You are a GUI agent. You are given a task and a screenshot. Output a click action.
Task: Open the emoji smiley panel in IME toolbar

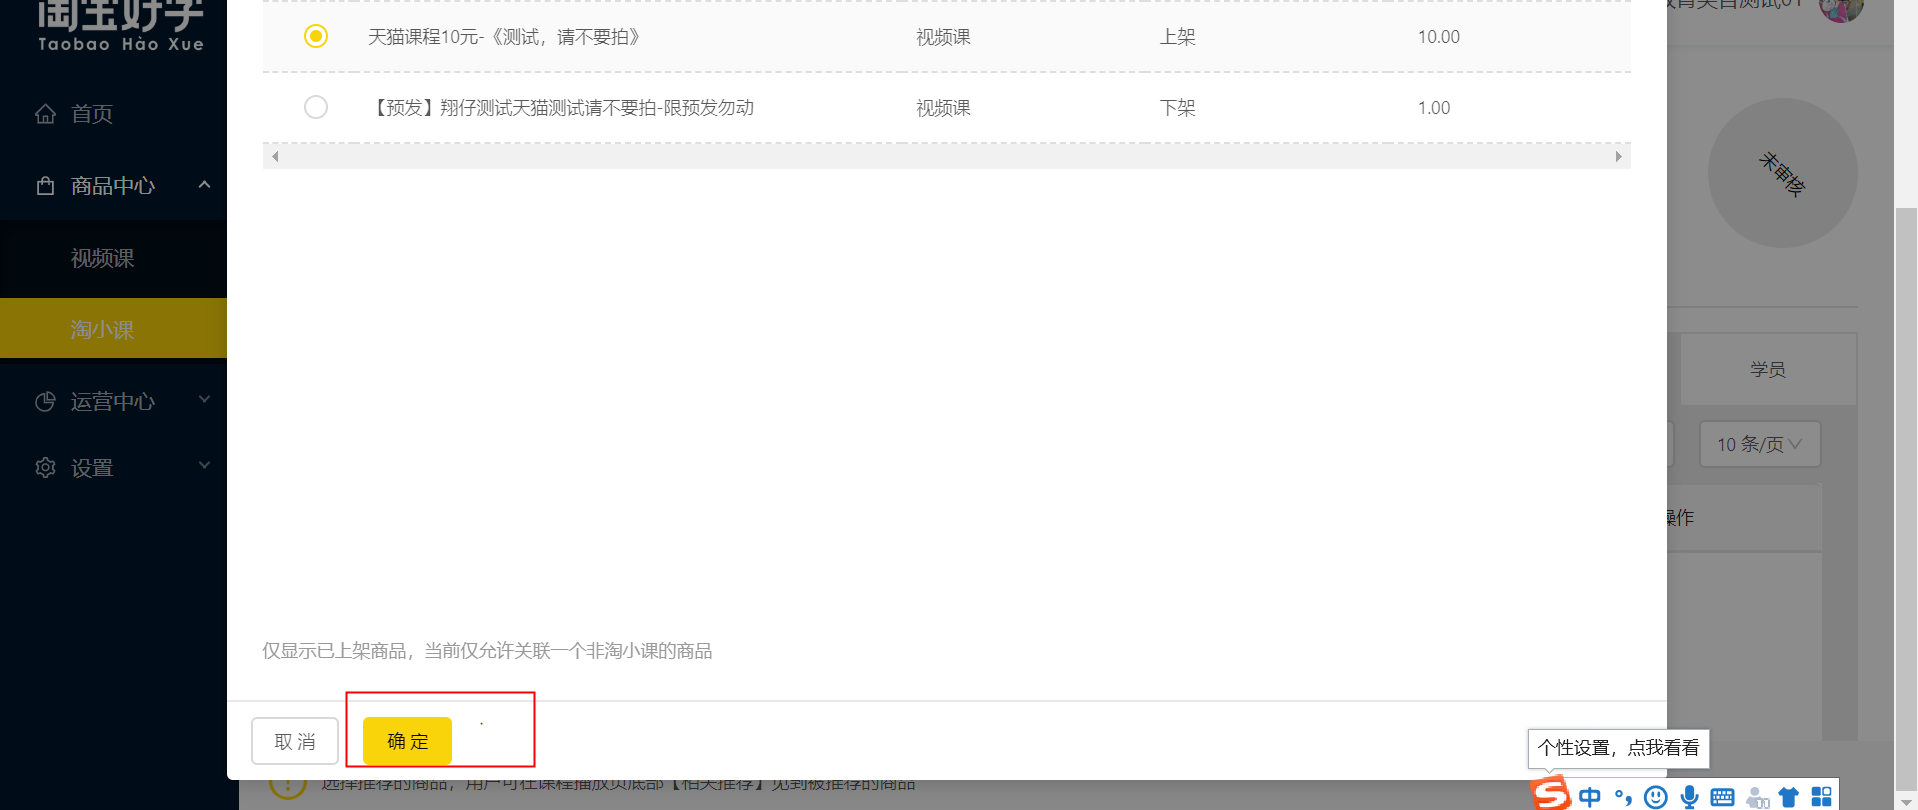point(1656,797)
